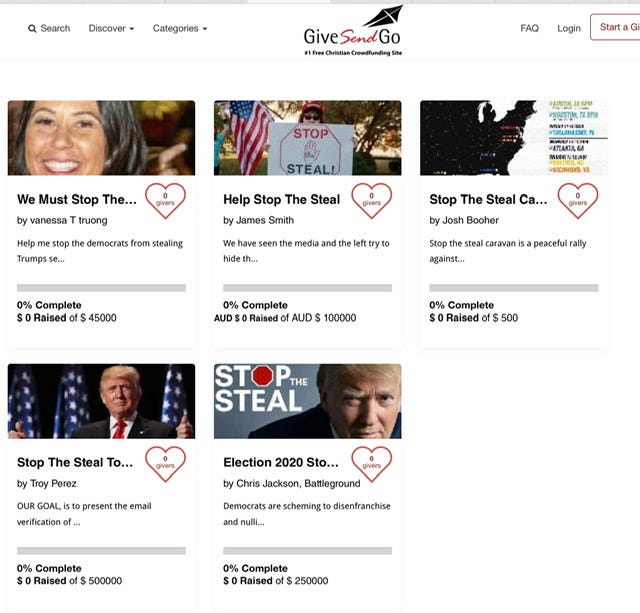Open the Help Stop The Steal title

(x=281, y=199)
